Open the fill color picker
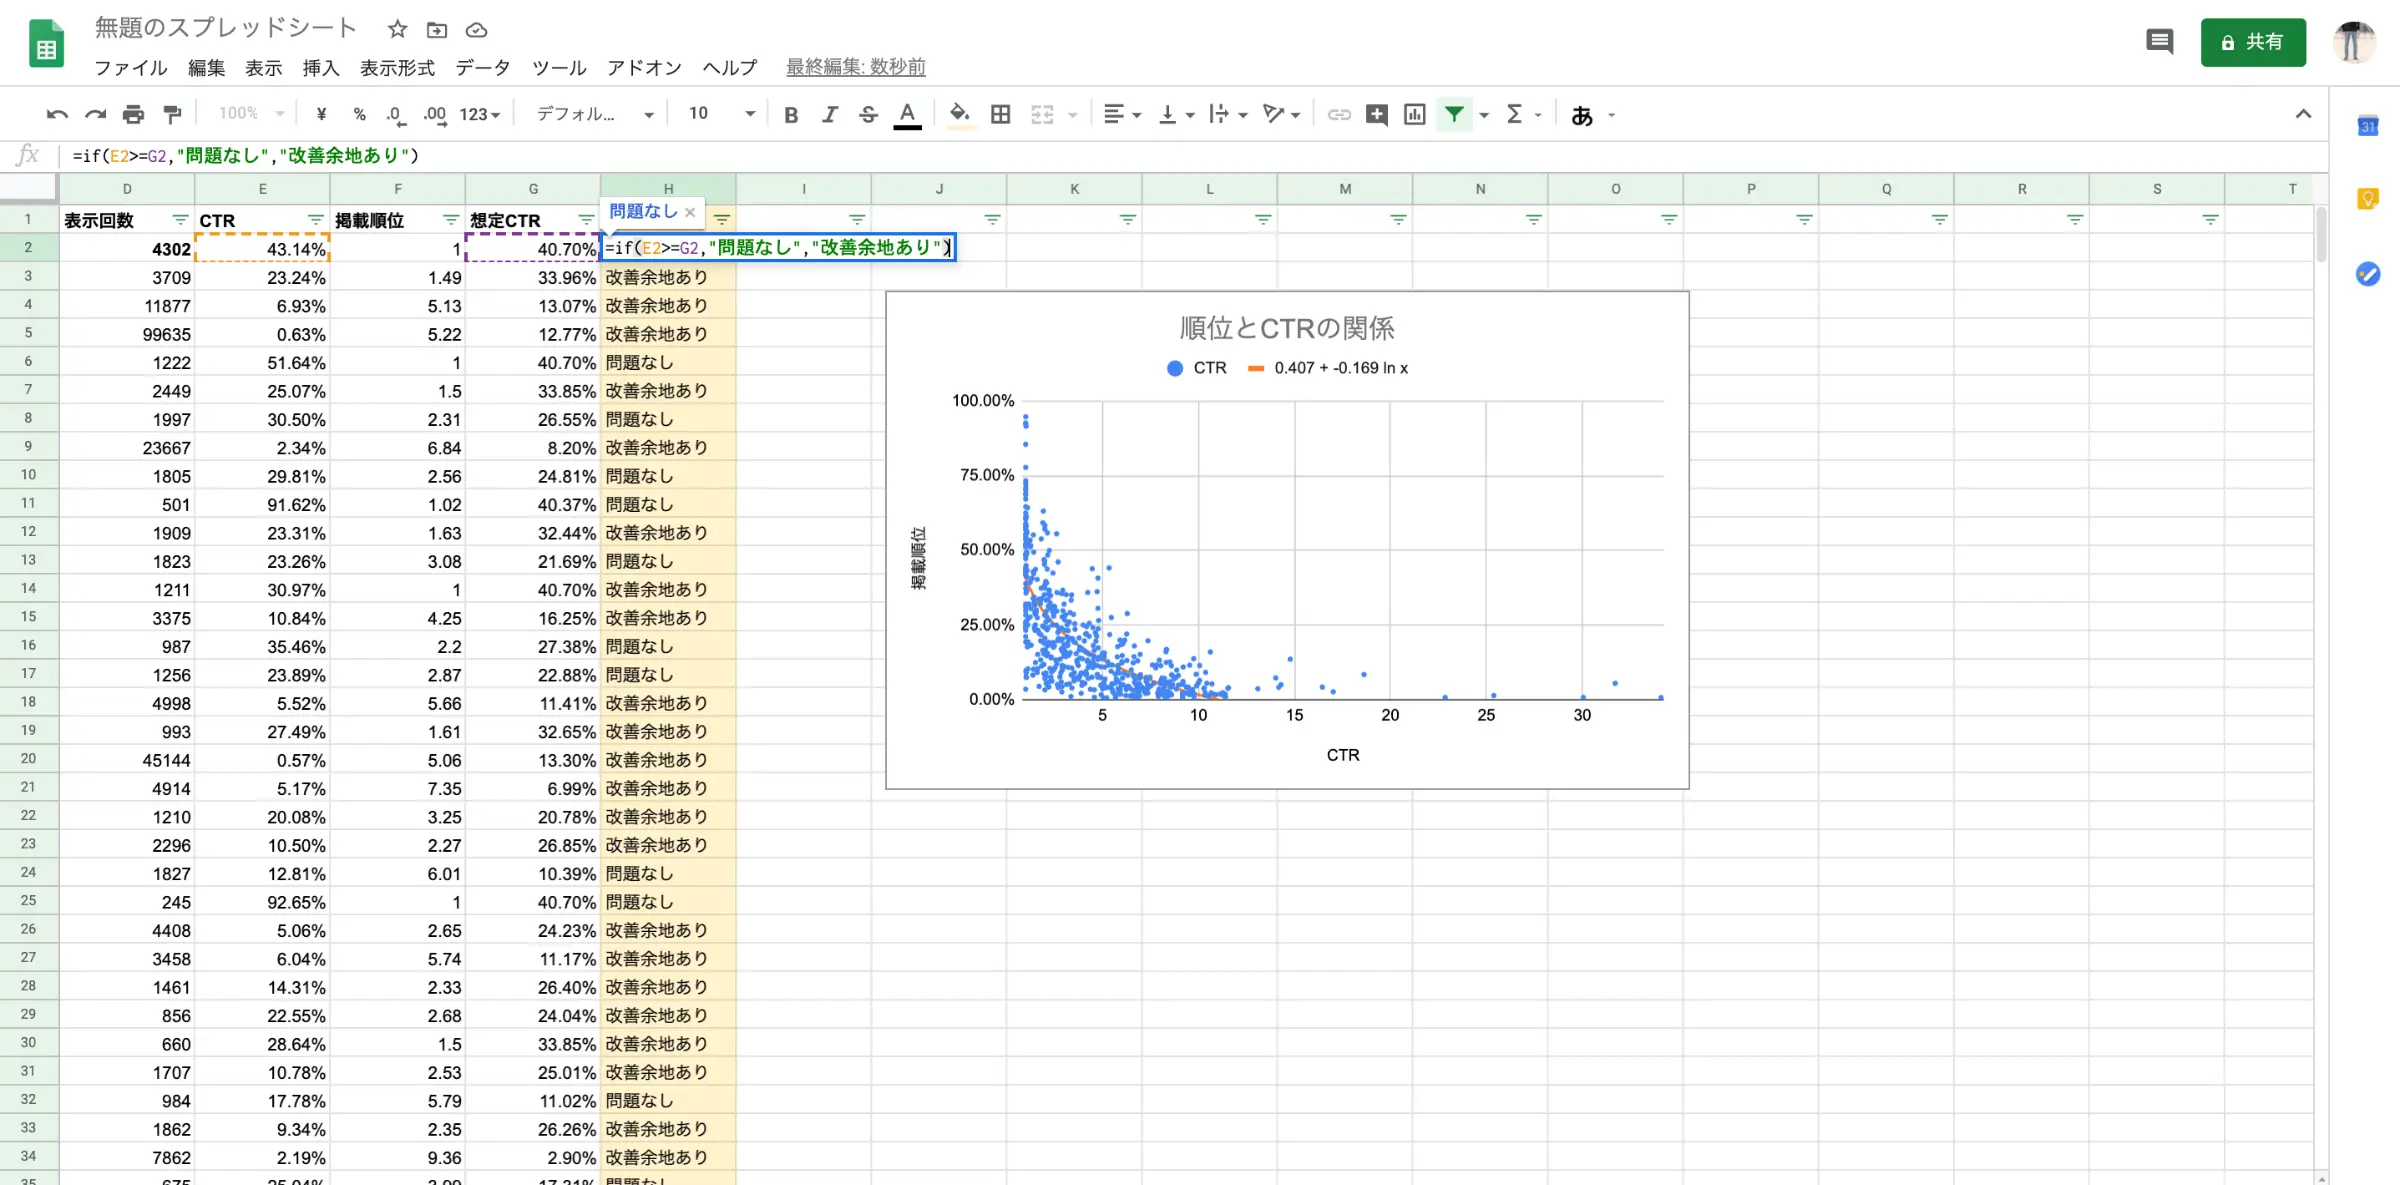This screenshot has width=2400, height=1185. pos(959,114)
